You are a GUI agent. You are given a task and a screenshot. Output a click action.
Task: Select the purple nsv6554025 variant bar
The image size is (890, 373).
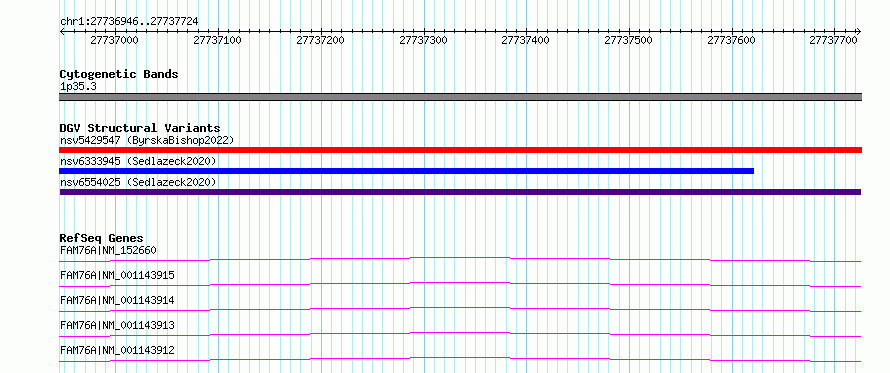click(460, 192)
